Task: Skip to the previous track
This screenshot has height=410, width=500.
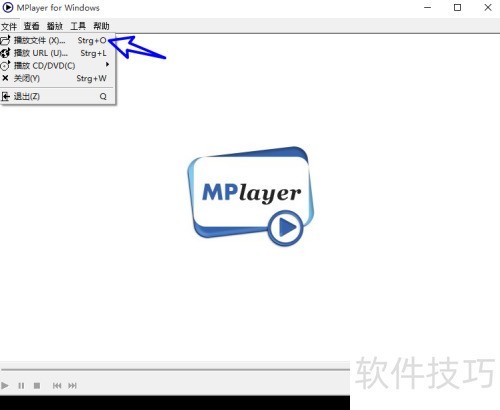Action: click(57, 386)
